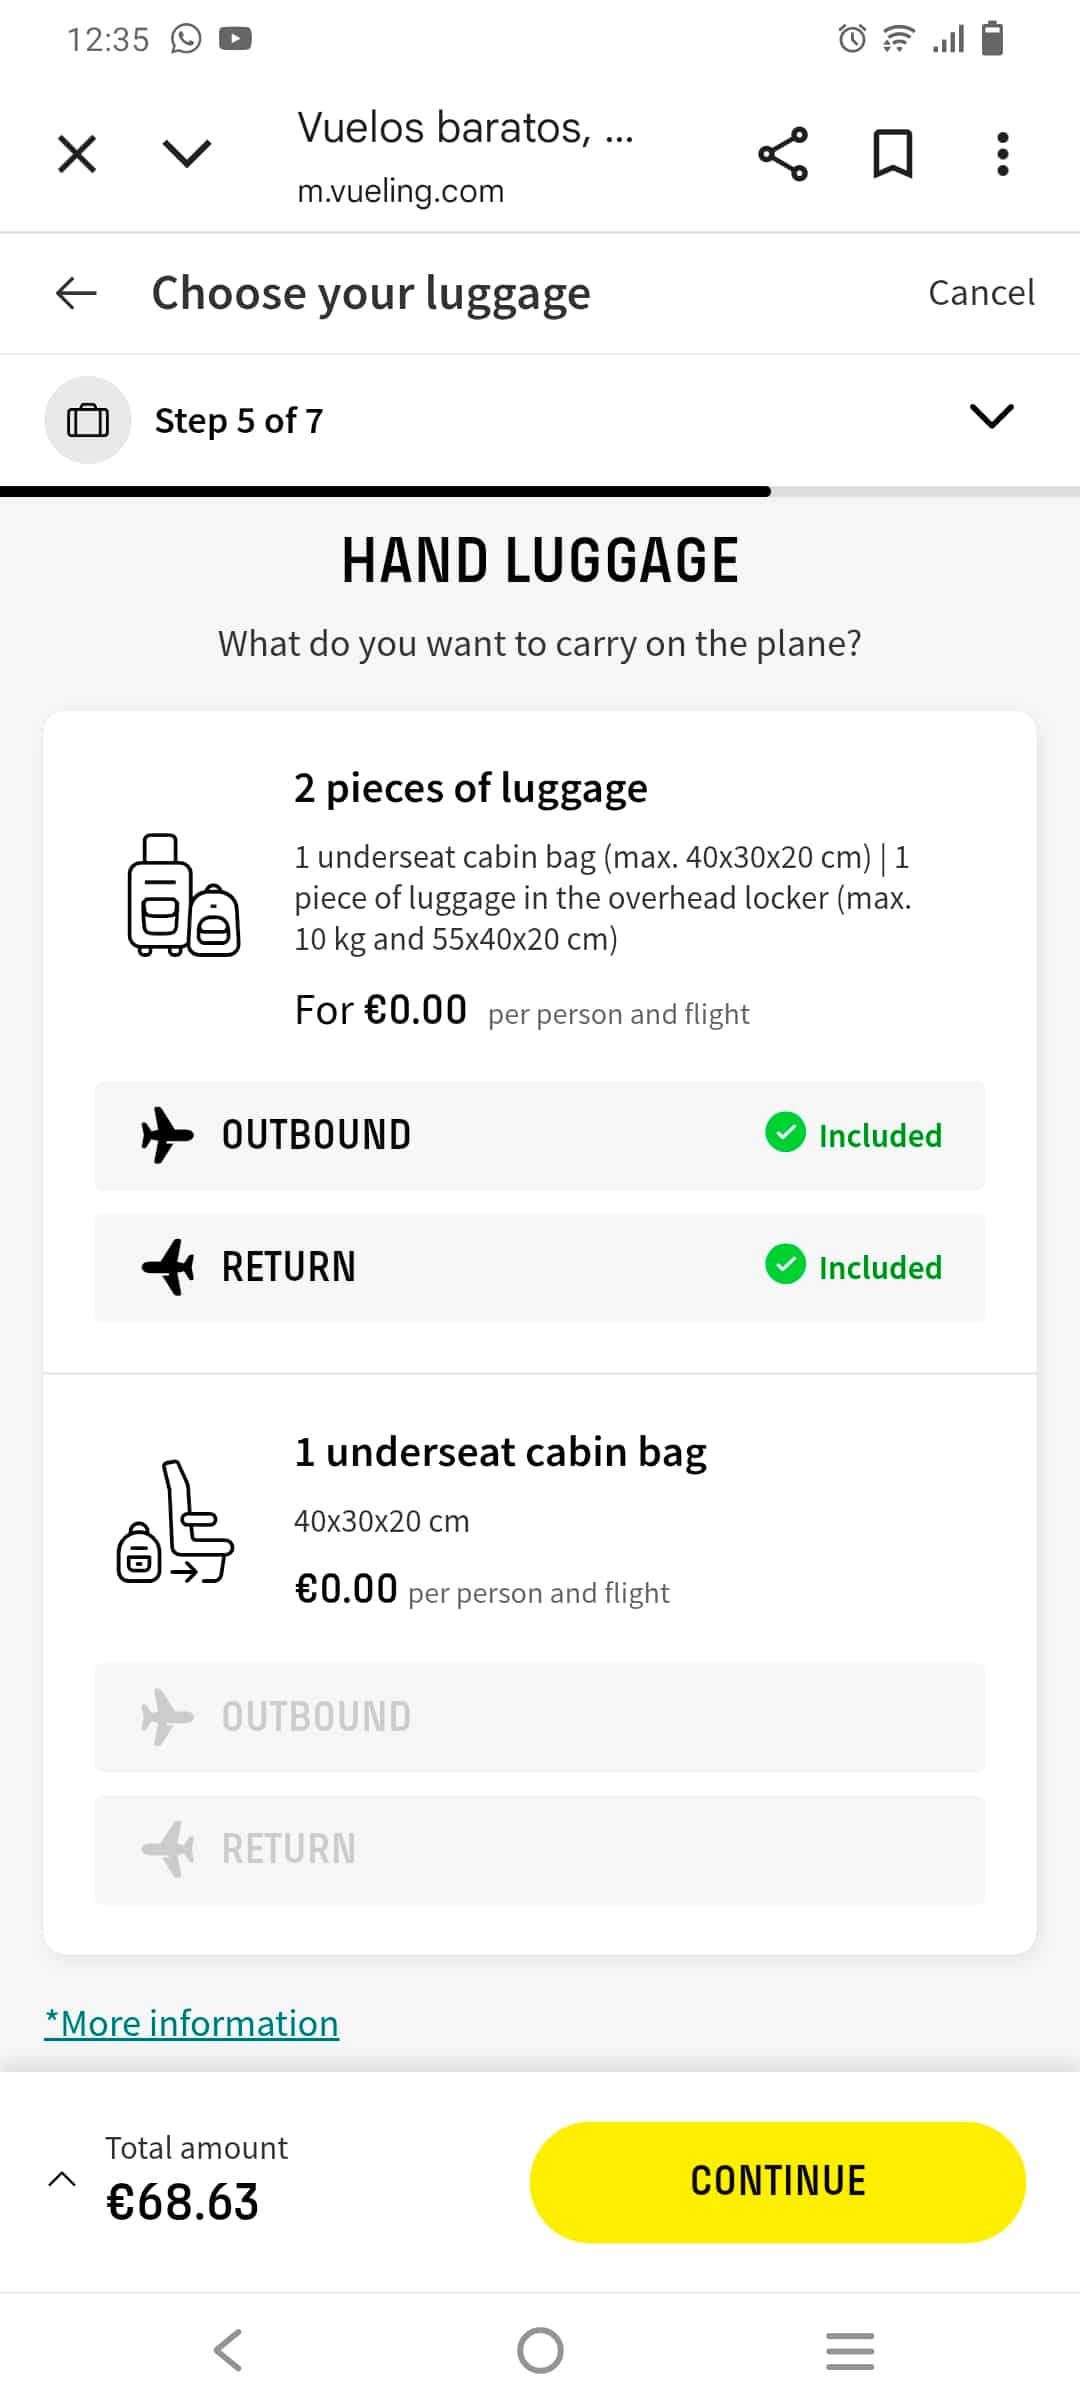Bookmark the current page
This screenshot has width=1080, height=2408.
[893, 154]
